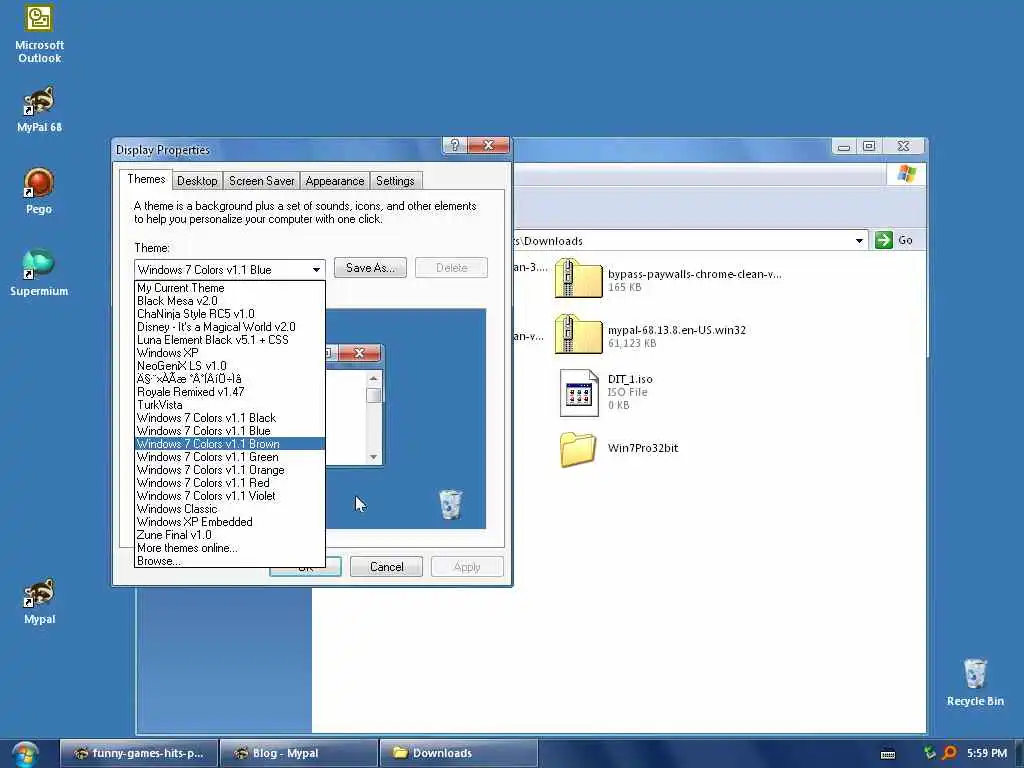
Task: Choose Windows XP Embedded theme
Action: pyautogui.click(x=229, y=522)
